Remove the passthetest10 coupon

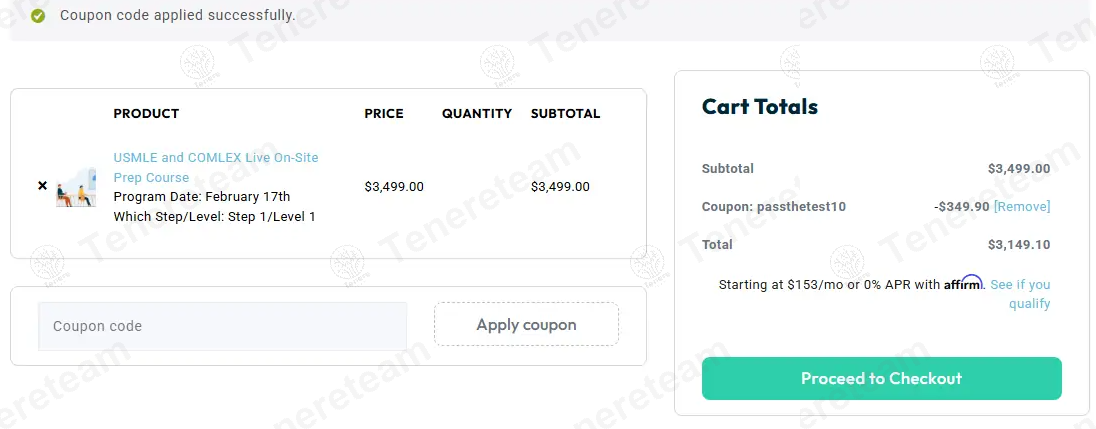(1022, 207)
